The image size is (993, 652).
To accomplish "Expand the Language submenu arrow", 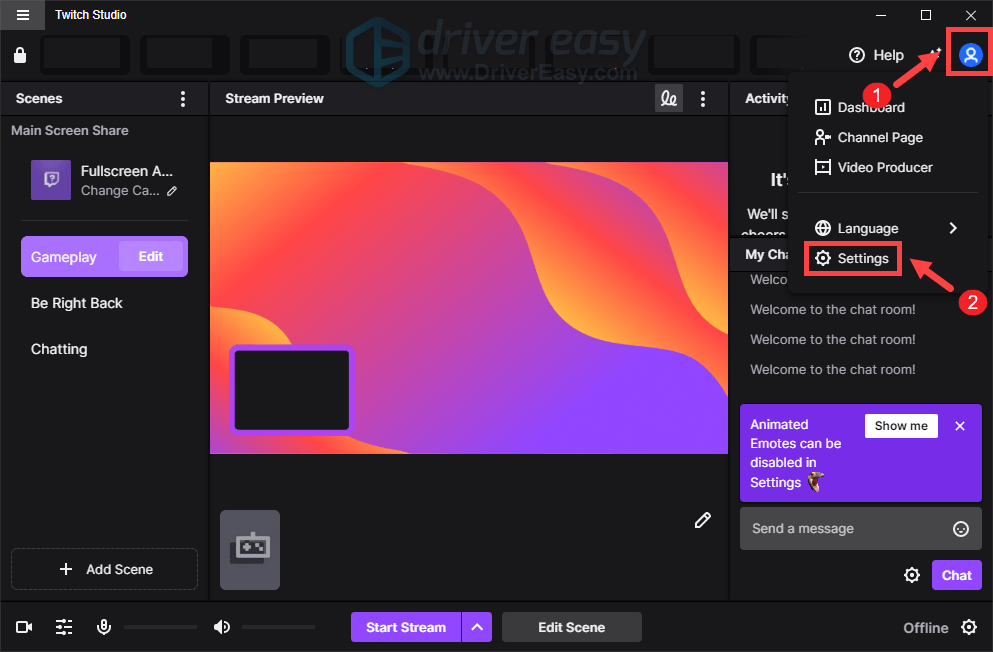I will (x=953, y=228).
